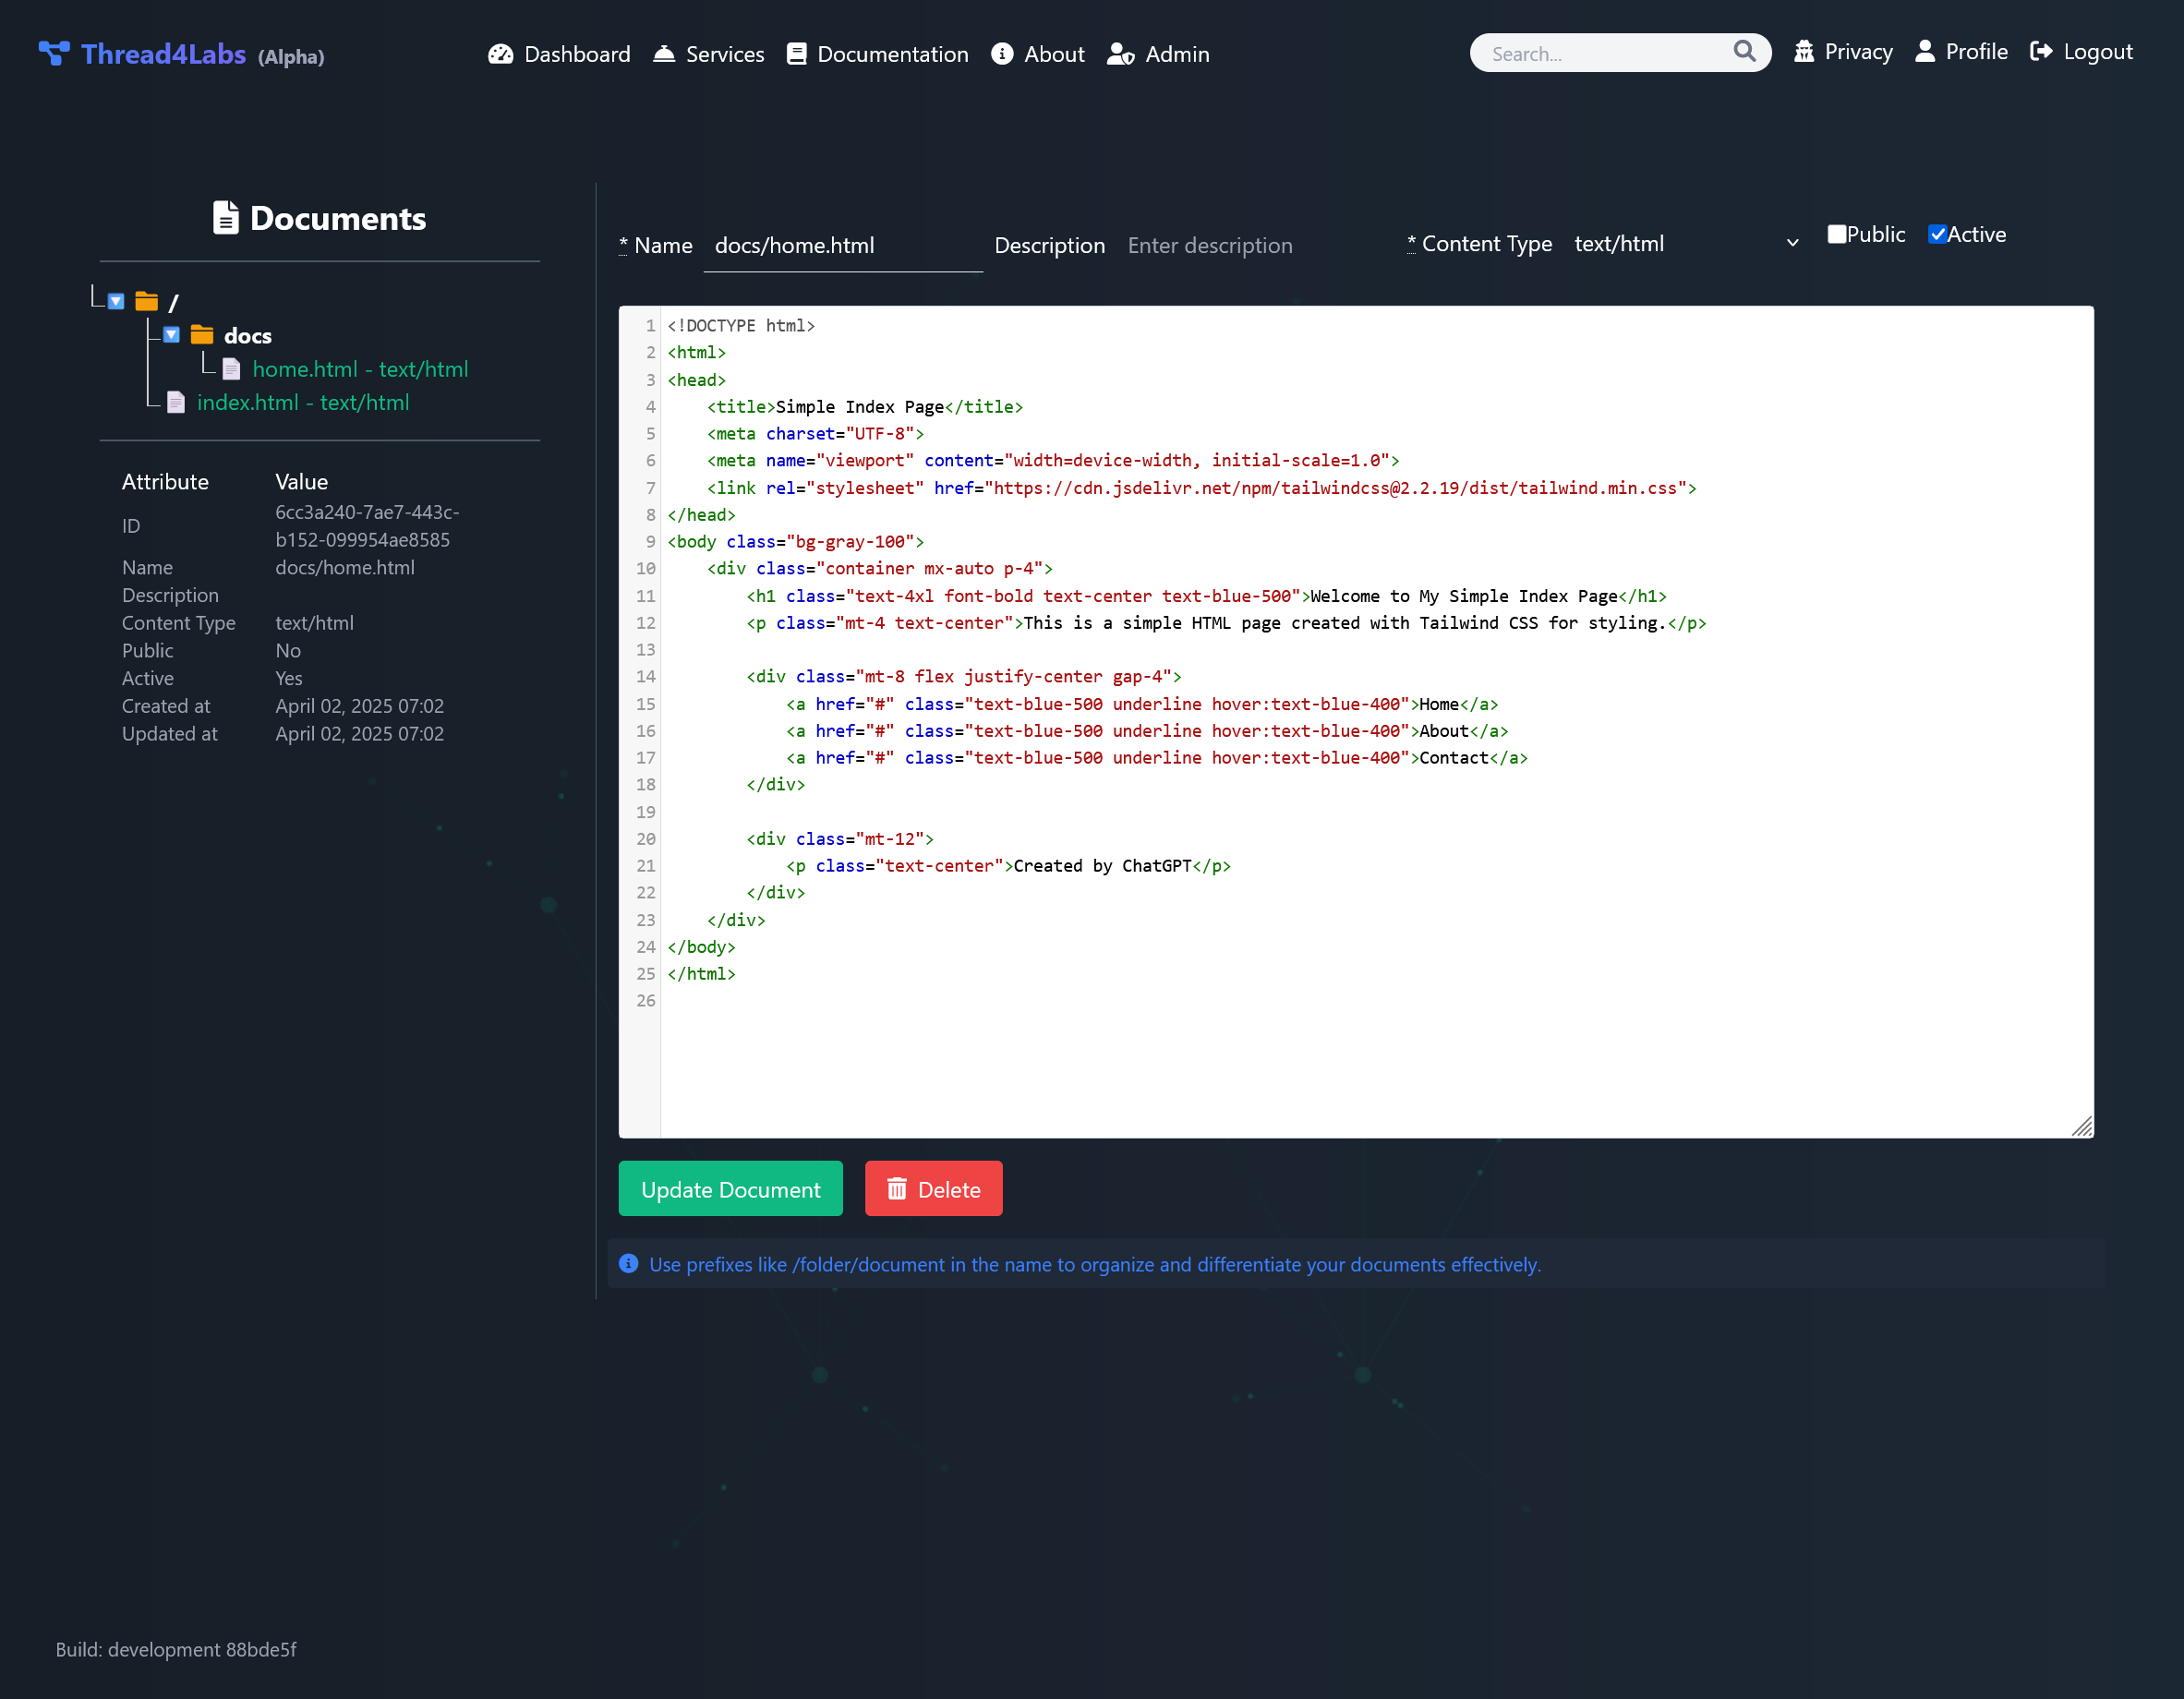
Task: Click the editor resize handle corner
Action: pos(2081,1126)
